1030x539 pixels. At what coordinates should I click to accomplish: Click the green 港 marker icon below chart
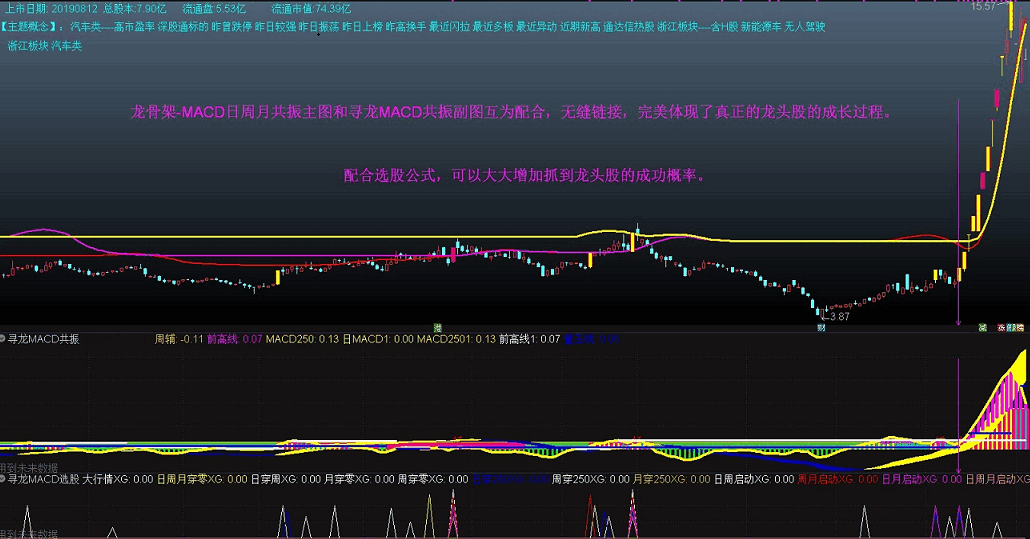coord(437,328)
